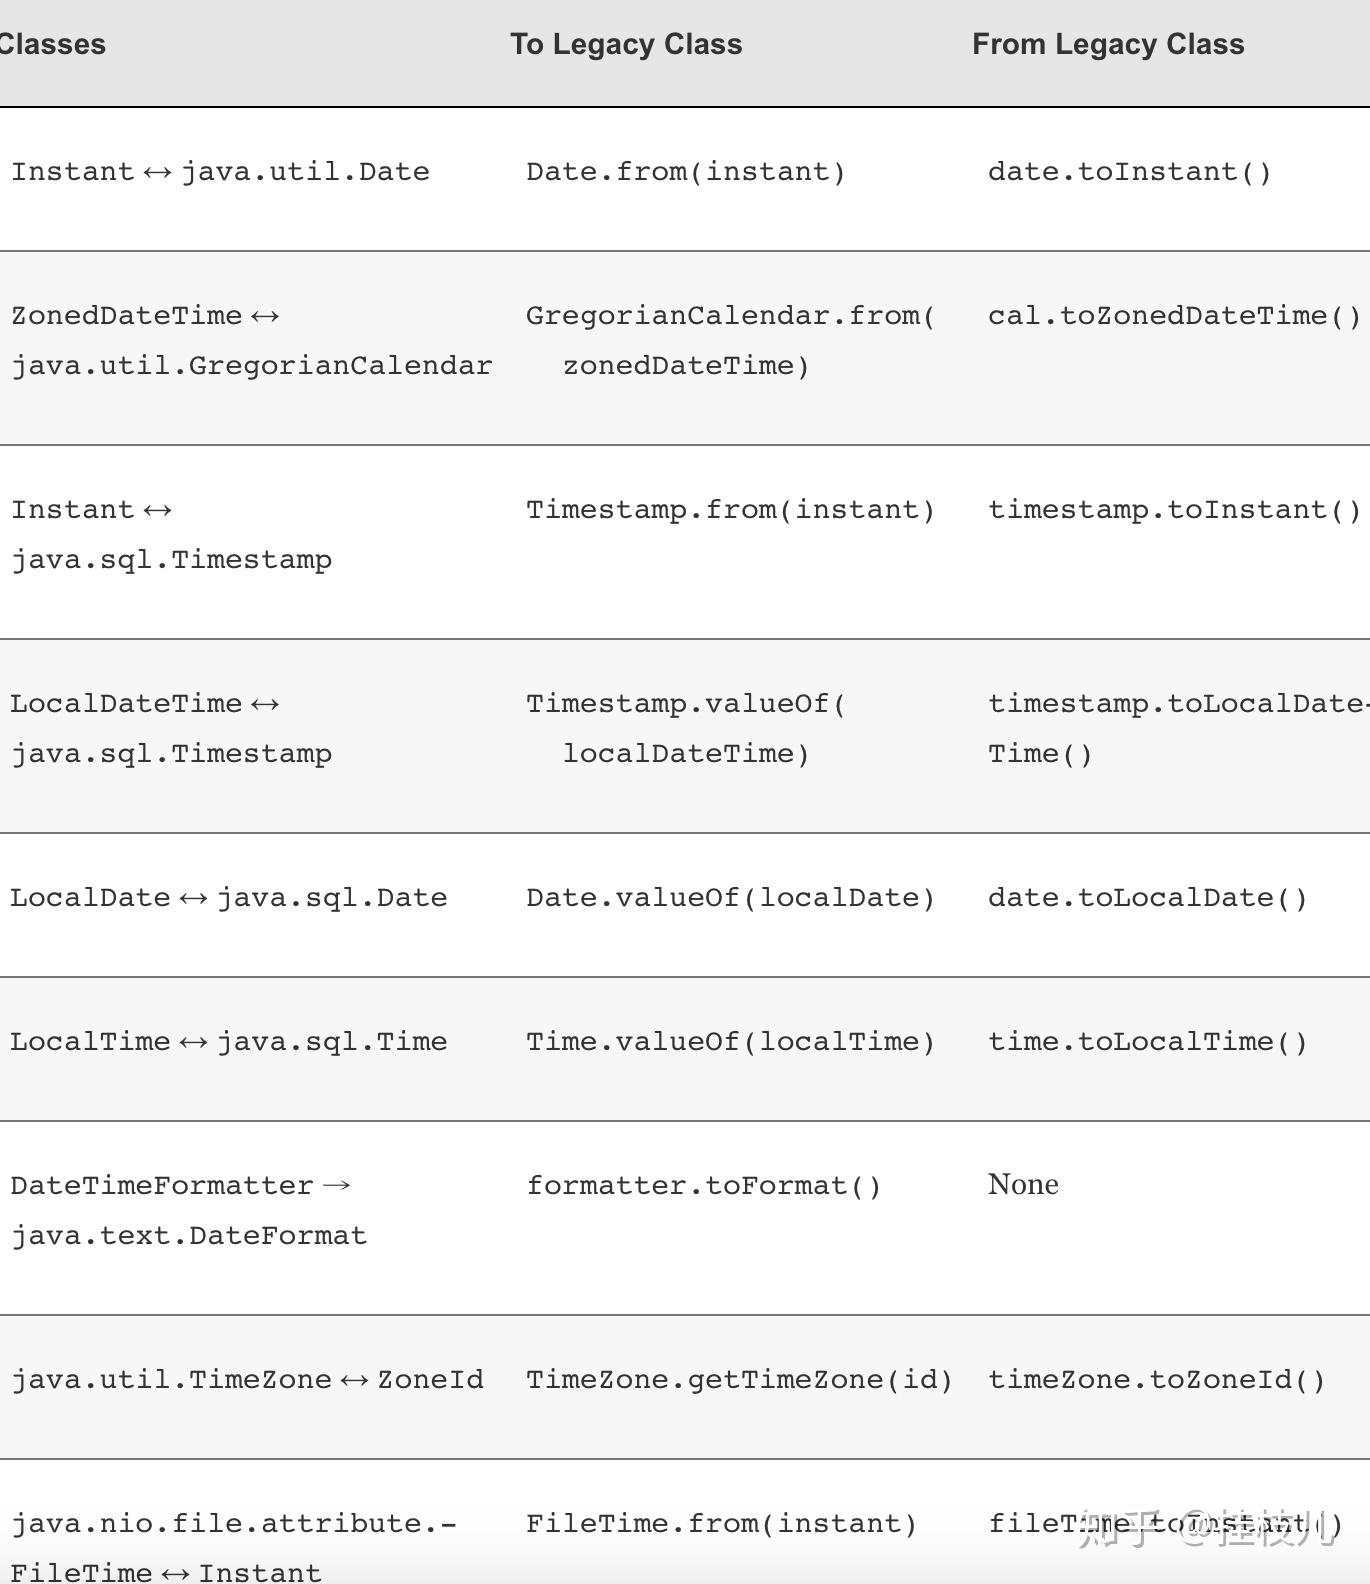This screenshot has height=1584, width=1370.
Task: Click the 'From Legacy Class' column header
Action: click(x=1108, y=44)
